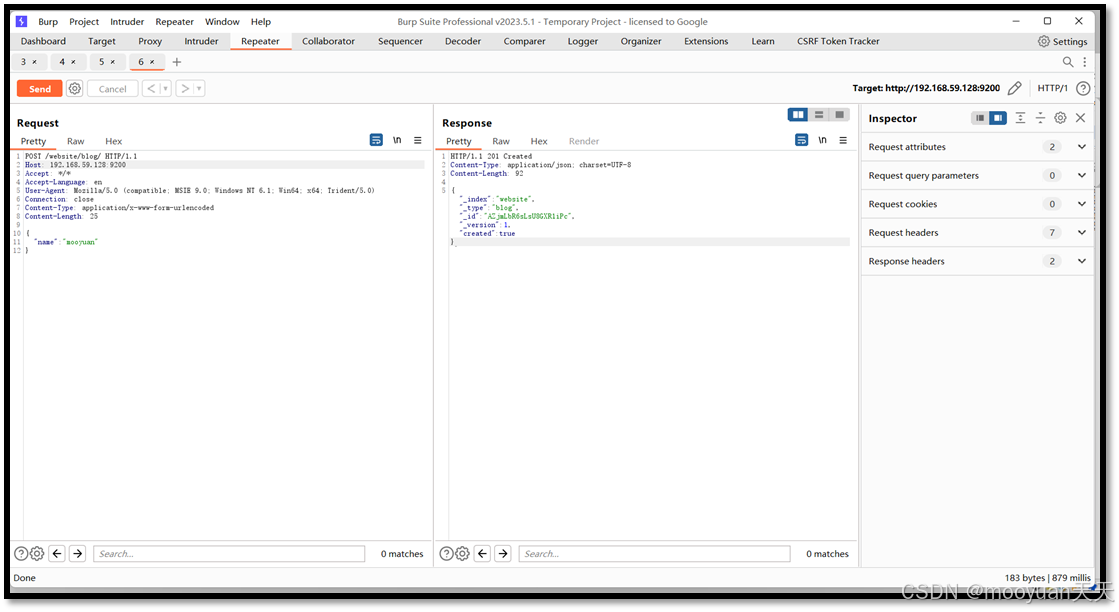The height and width of the screenshot is (612, 1119).
Task: Open Request search help icon
Action: tap(21, 554)
